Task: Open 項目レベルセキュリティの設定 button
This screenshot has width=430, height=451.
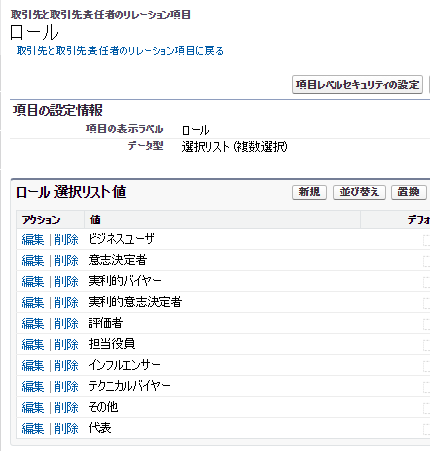Action: coord(357,85)
